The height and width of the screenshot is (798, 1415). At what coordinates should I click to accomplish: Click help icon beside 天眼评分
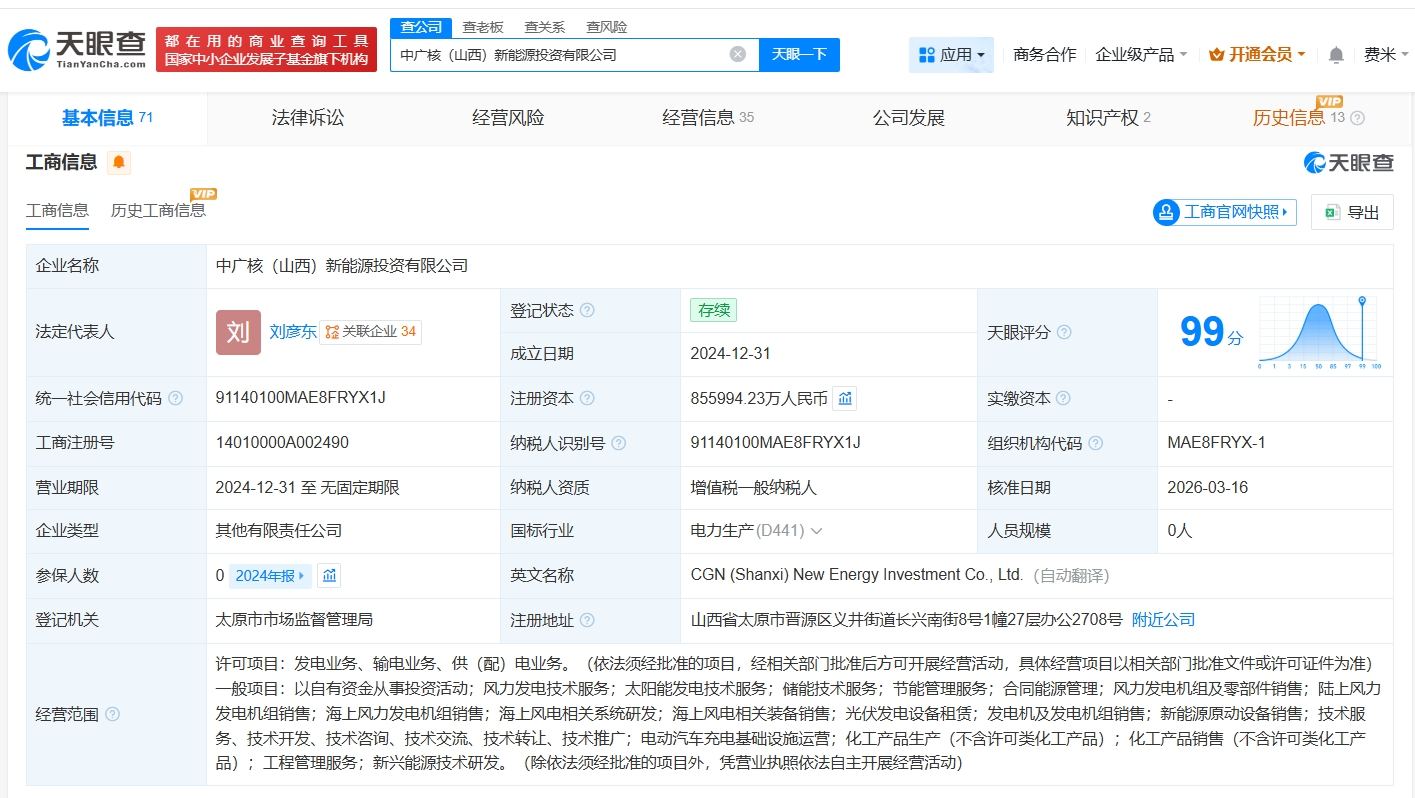coord(1064,332)
